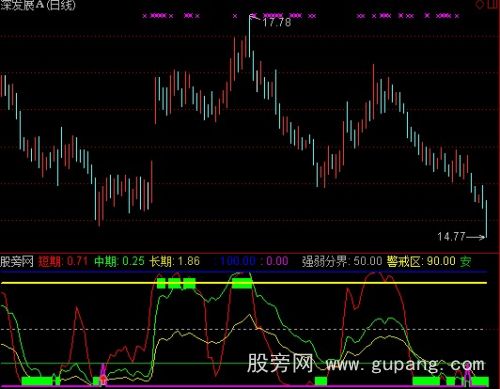Image resolution: width=500 pixels, height=389 pixels.
Task: Click the stock title 深发展A (日线)
Action: 38,5
